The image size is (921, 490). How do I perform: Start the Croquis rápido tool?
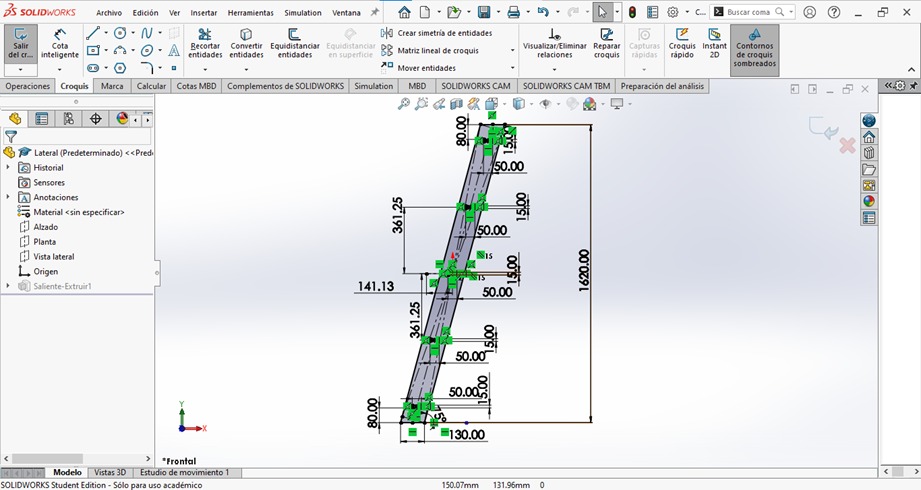[x=682, y=43]
